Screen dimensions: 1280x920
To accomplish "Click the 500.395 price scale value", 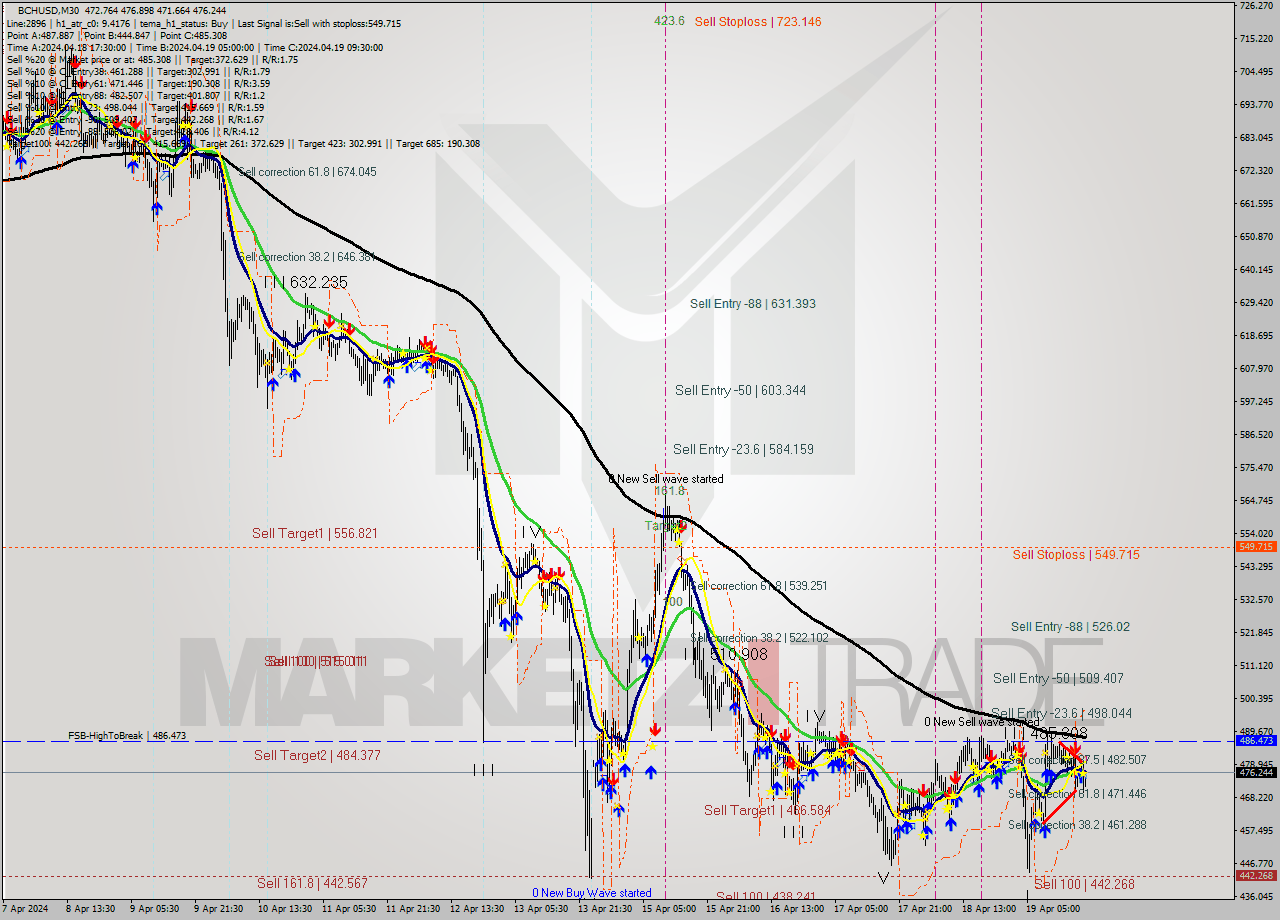I will pyautogui.click(x=1255, y=698).
